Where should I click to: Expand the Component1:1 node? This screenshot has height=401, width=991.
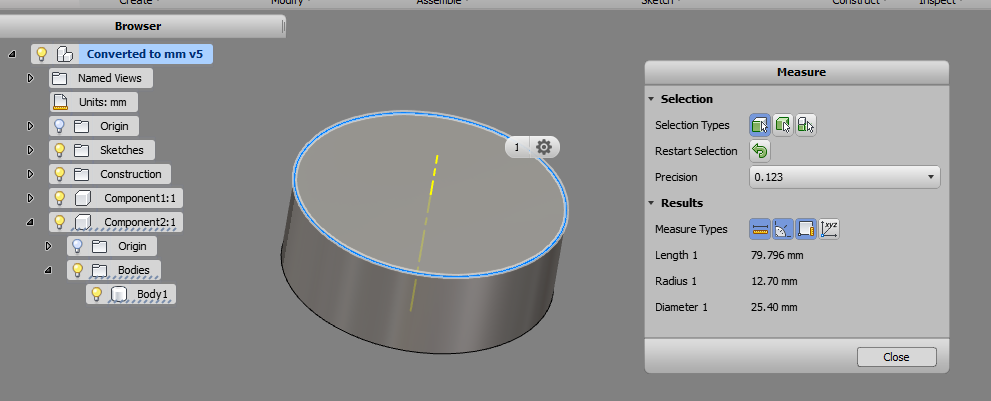pyautogui.click(x=30, y=198)
